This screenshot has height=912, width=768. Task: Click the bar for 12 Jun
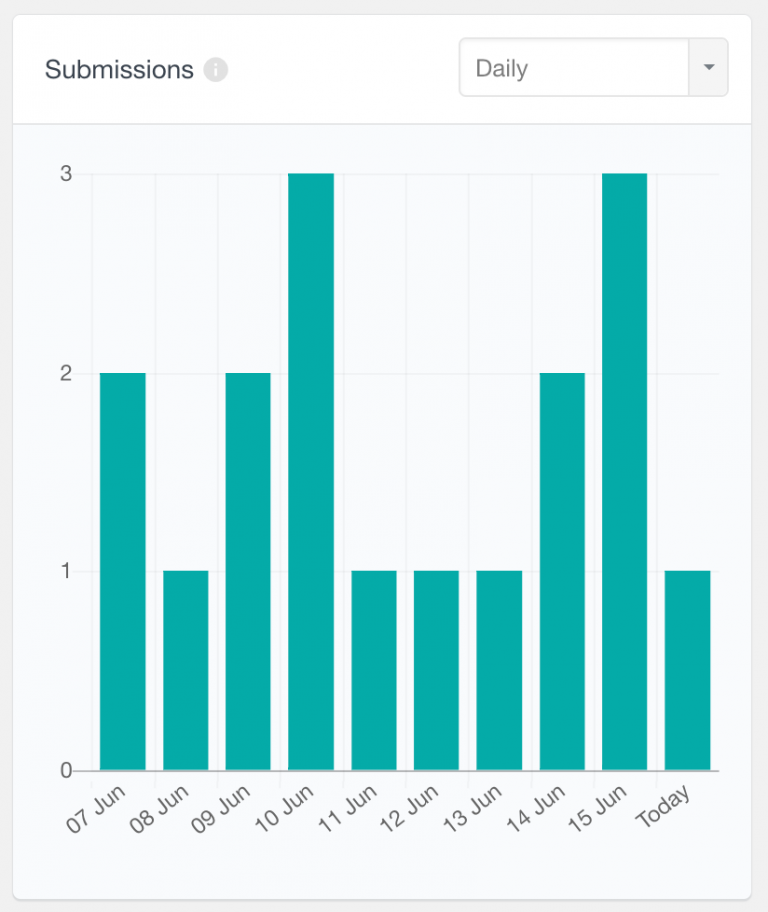click(x=436, y=670)
